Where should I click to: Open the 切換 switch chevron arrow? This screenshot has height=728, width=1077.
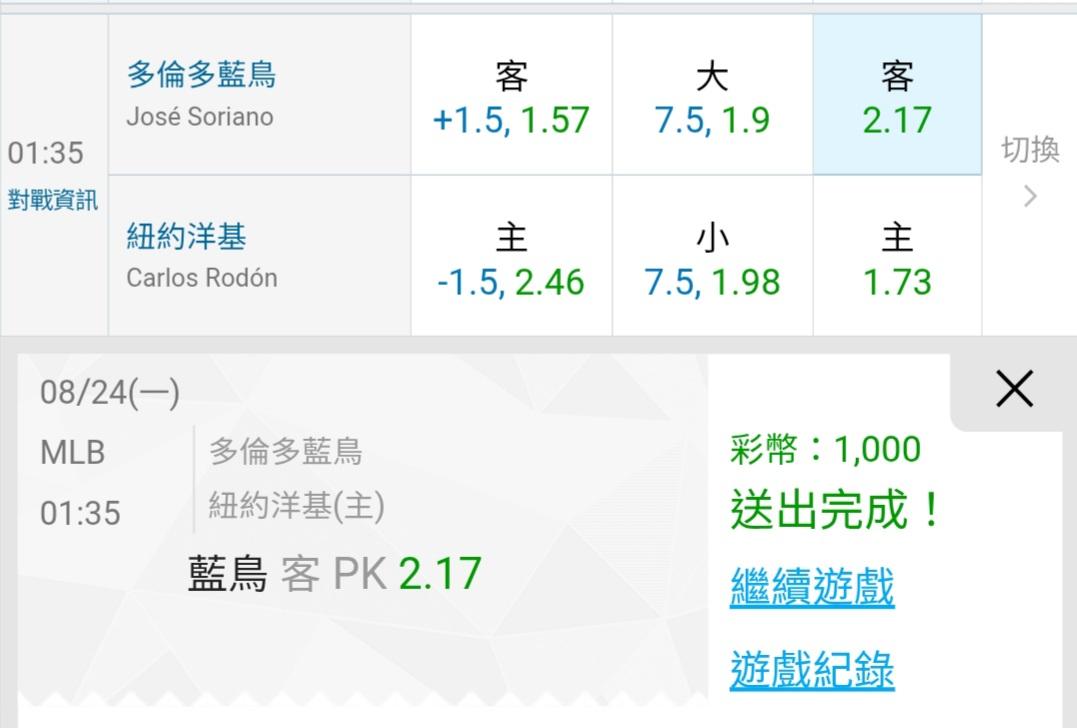coord(1030,196)
